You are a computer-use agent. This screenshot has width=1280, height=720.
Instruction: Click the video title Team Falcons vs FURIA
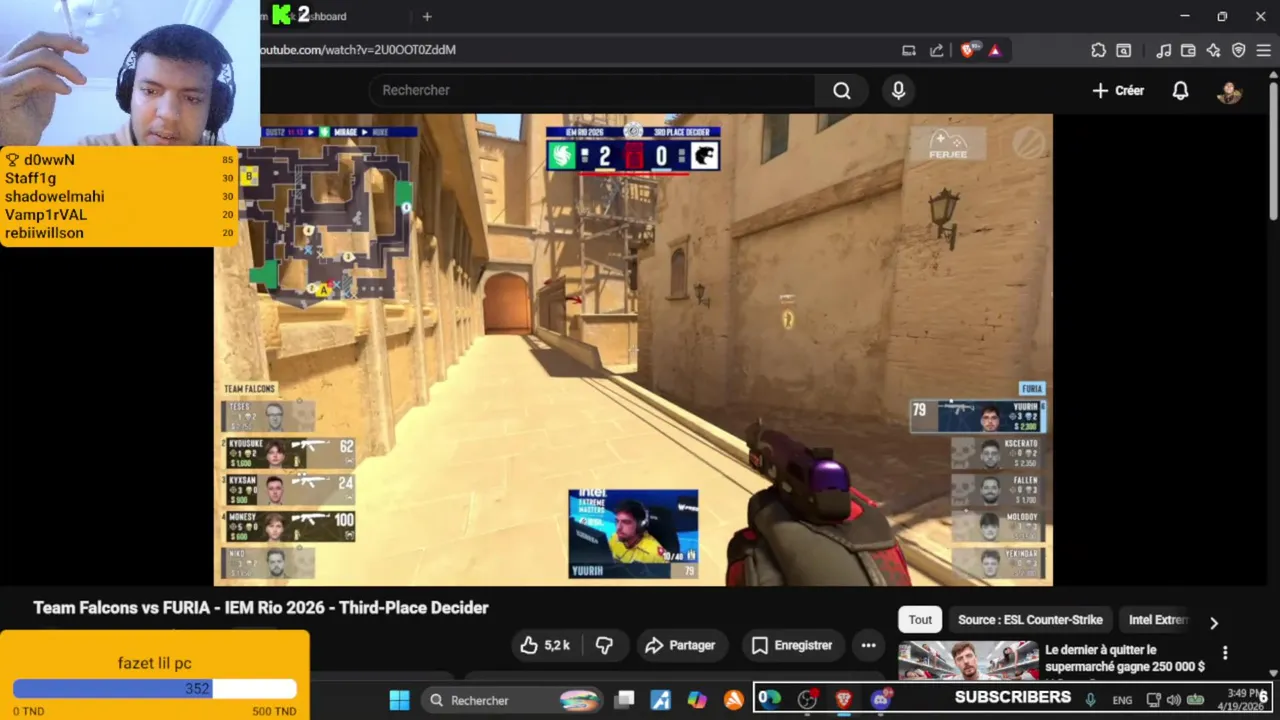261,608
